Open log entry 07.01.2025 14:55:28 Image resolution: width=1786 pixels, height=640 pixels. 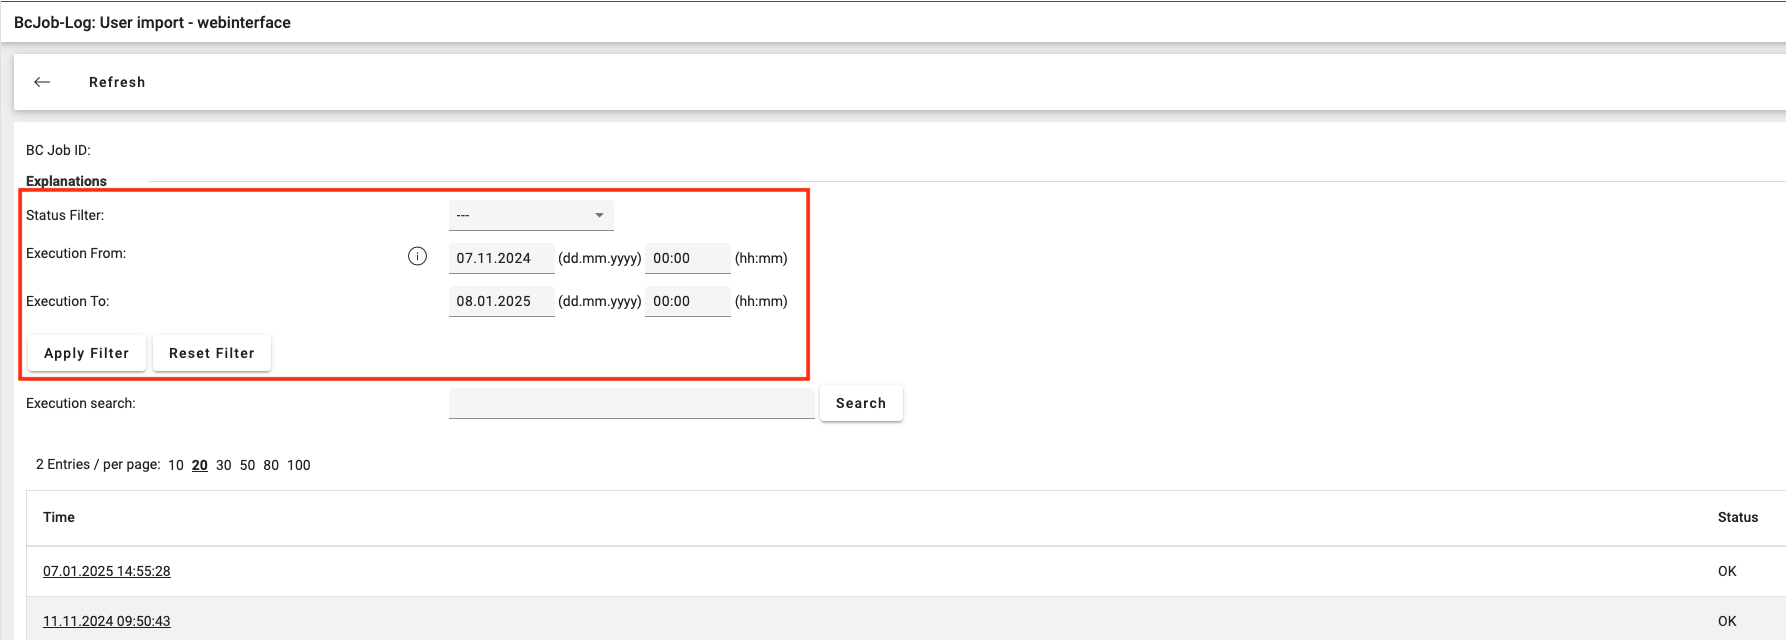pos(107,571)
